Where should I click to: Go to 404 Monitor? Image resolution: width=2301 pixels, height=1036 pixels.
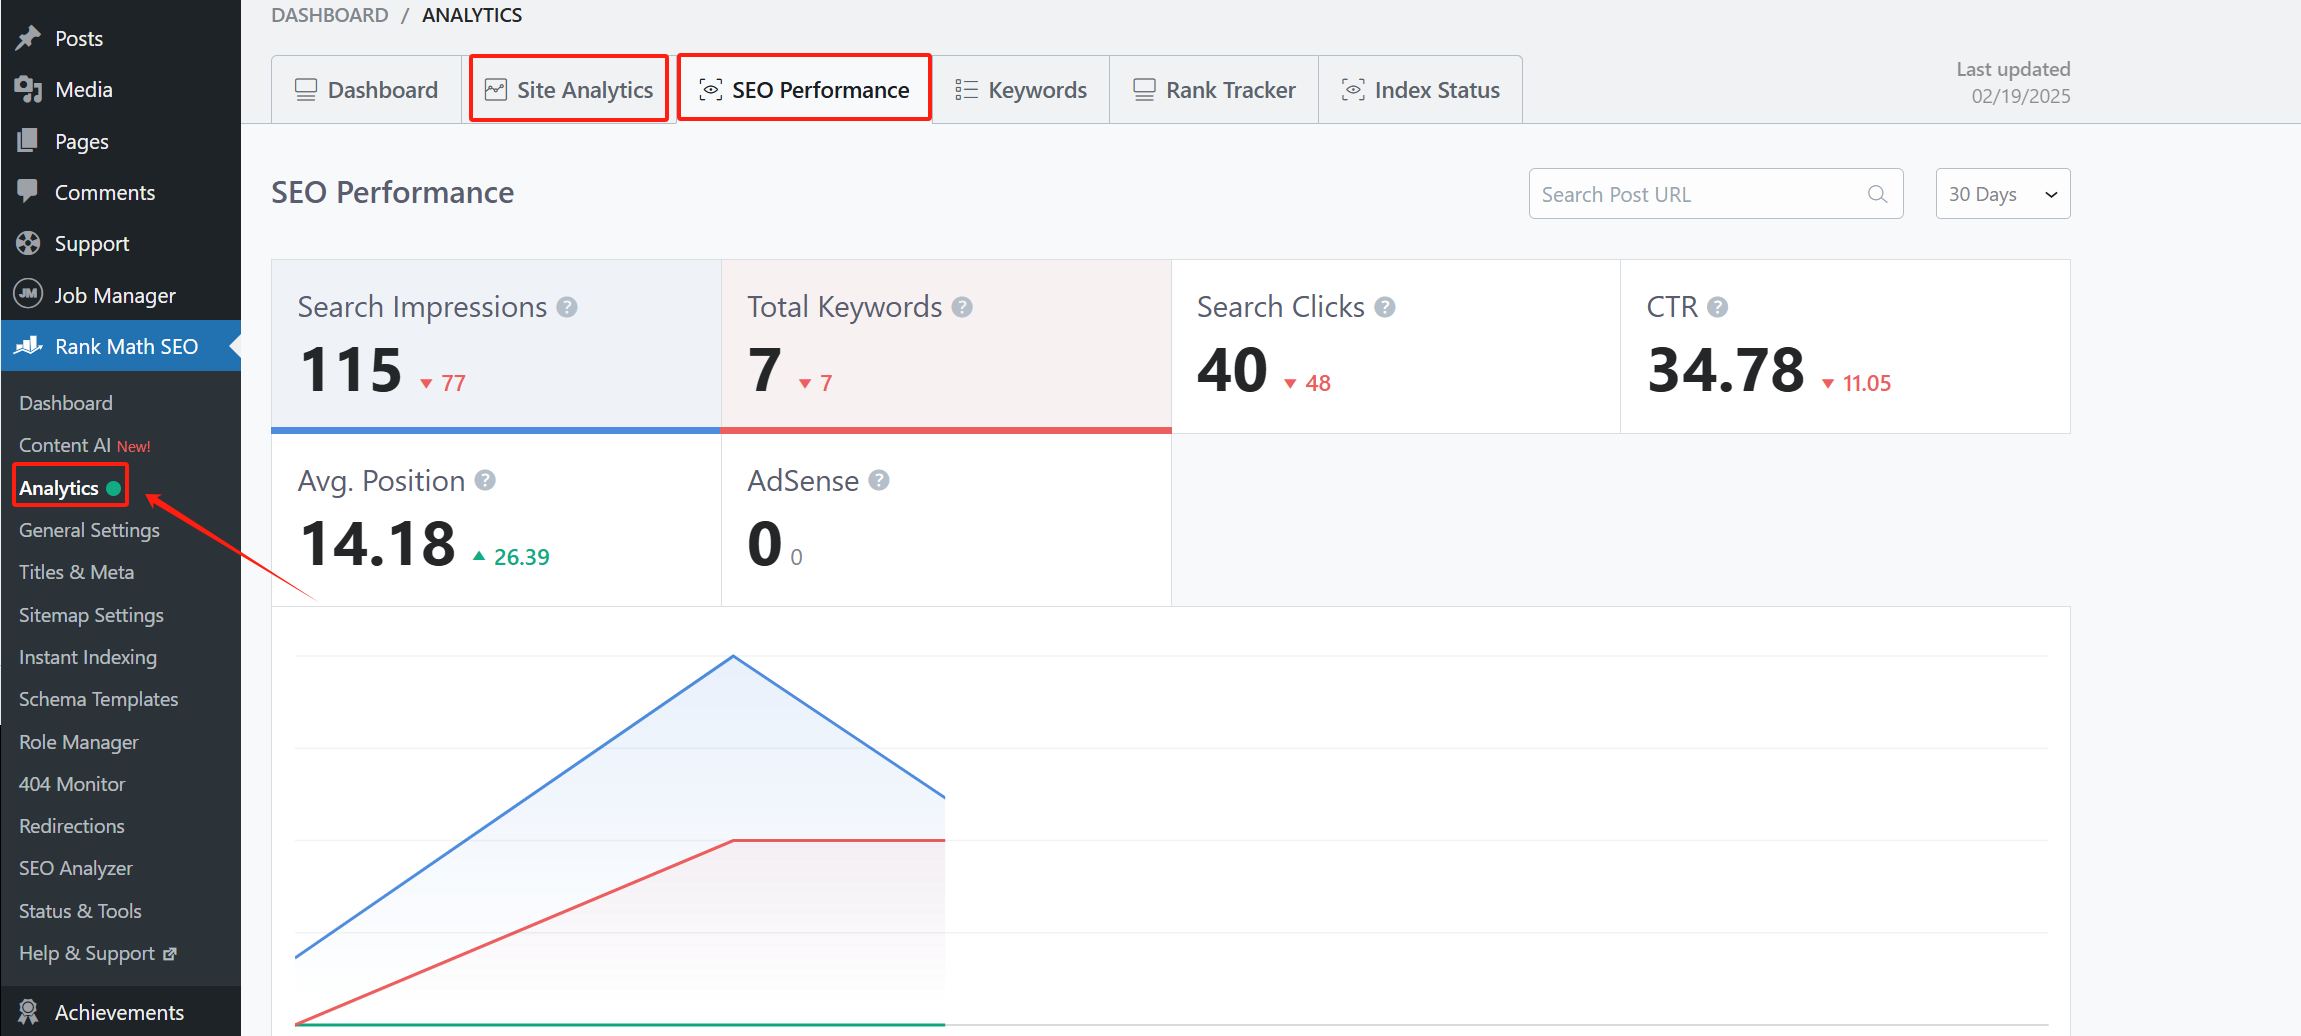[71, 784]
